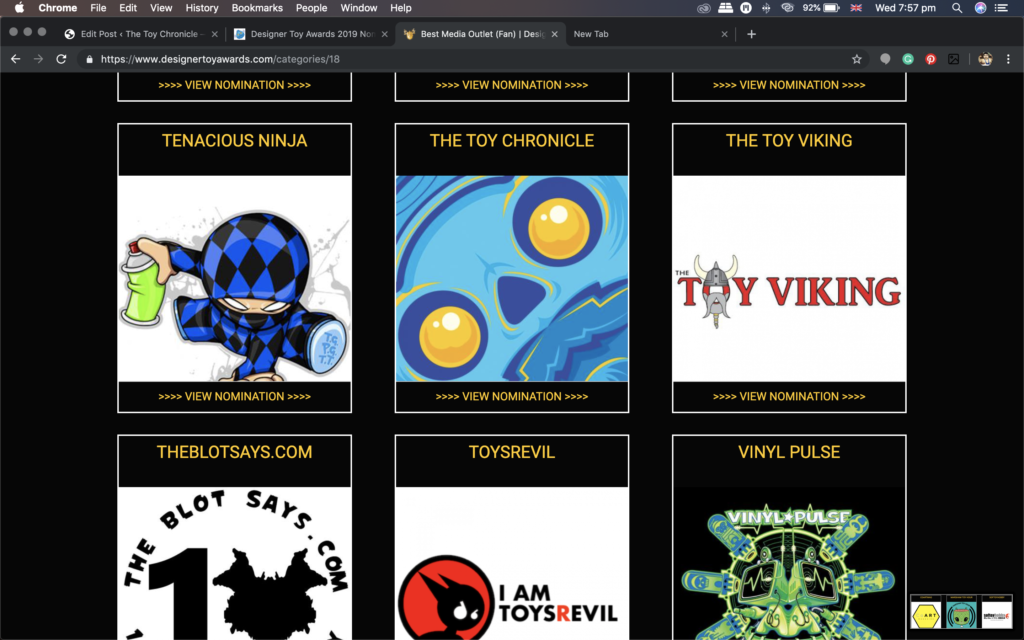Open the Pinterest extension
Viewport: 1024px width, 640px height.
931,59
